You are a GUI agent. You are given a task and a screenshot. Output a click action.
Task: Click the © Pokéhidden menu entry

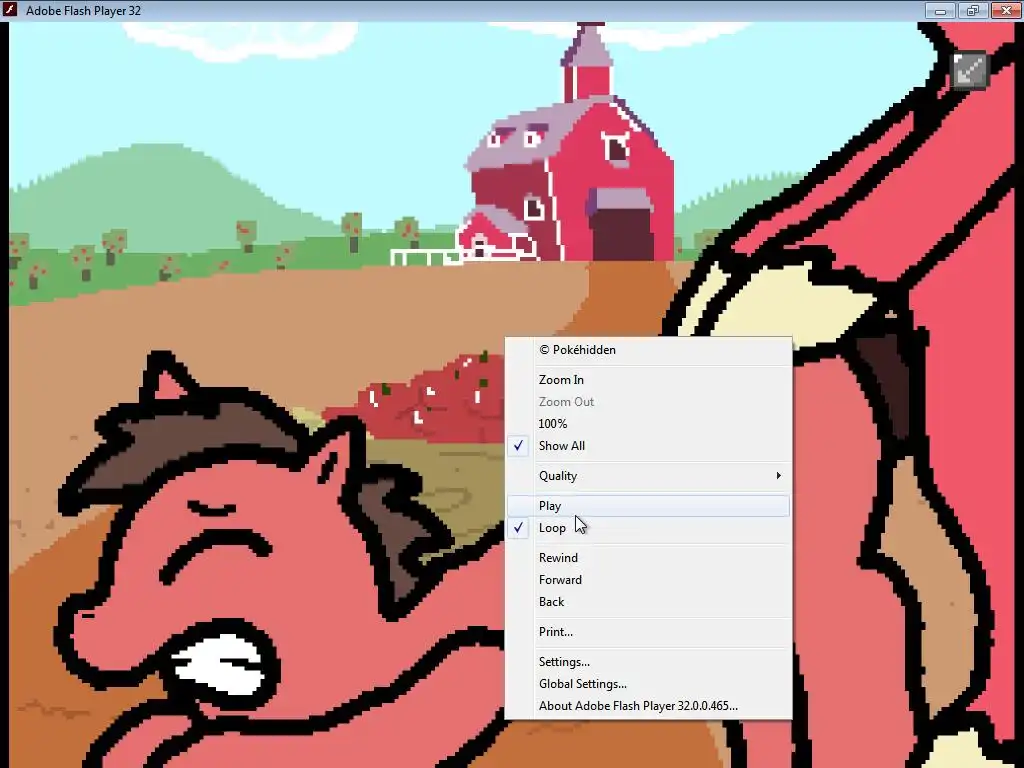point(648,349)
